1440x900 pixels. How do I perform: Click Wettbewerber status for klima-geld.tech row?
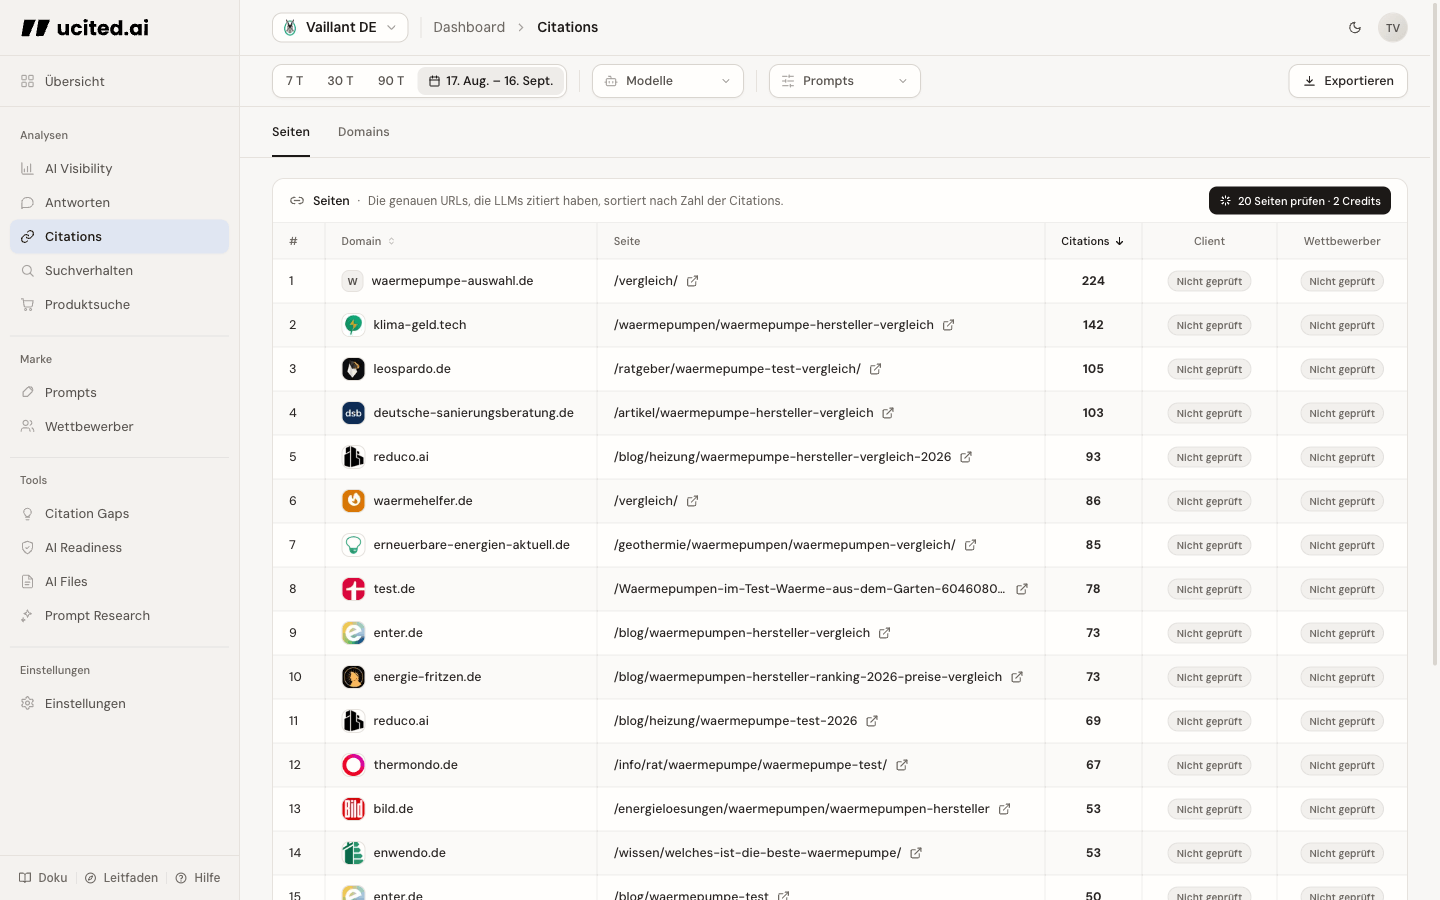click(1342, 325)
